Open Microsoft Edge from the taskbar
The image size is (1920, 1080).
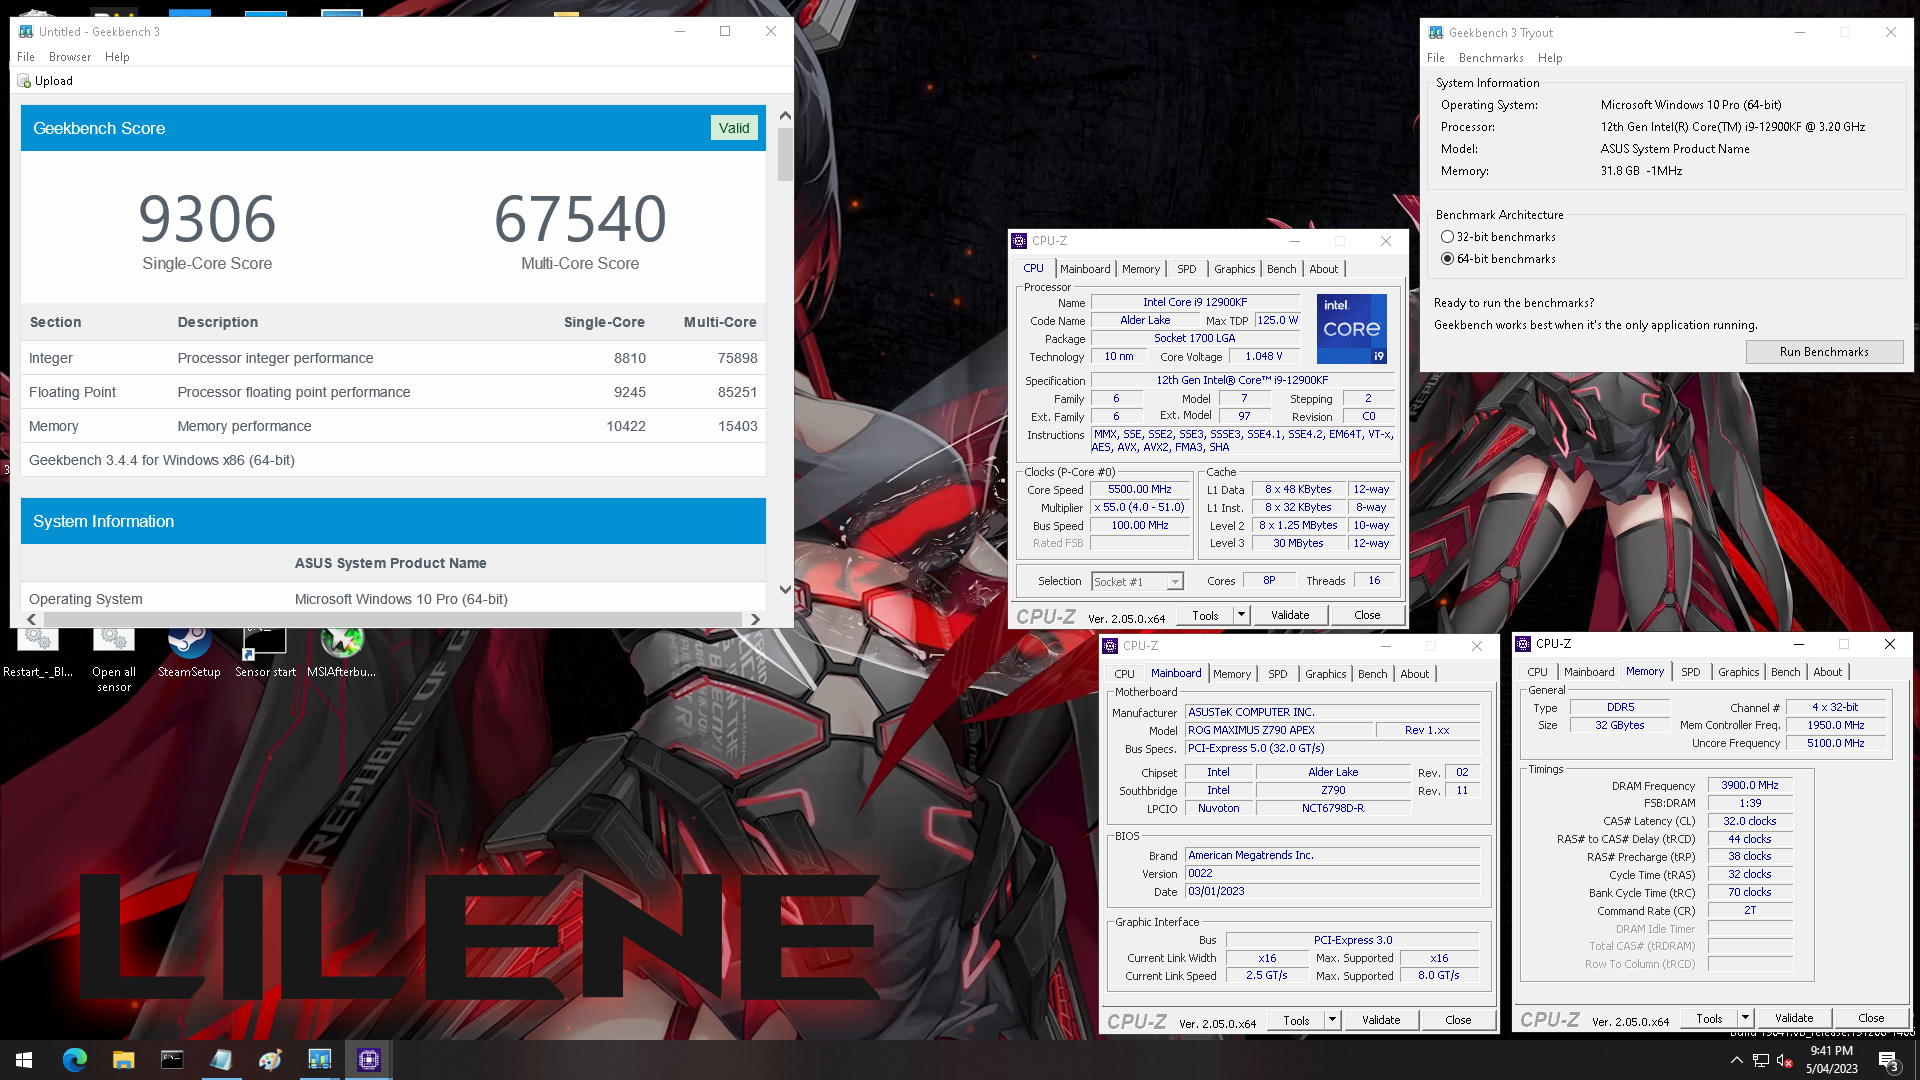tap(75, 1060)
